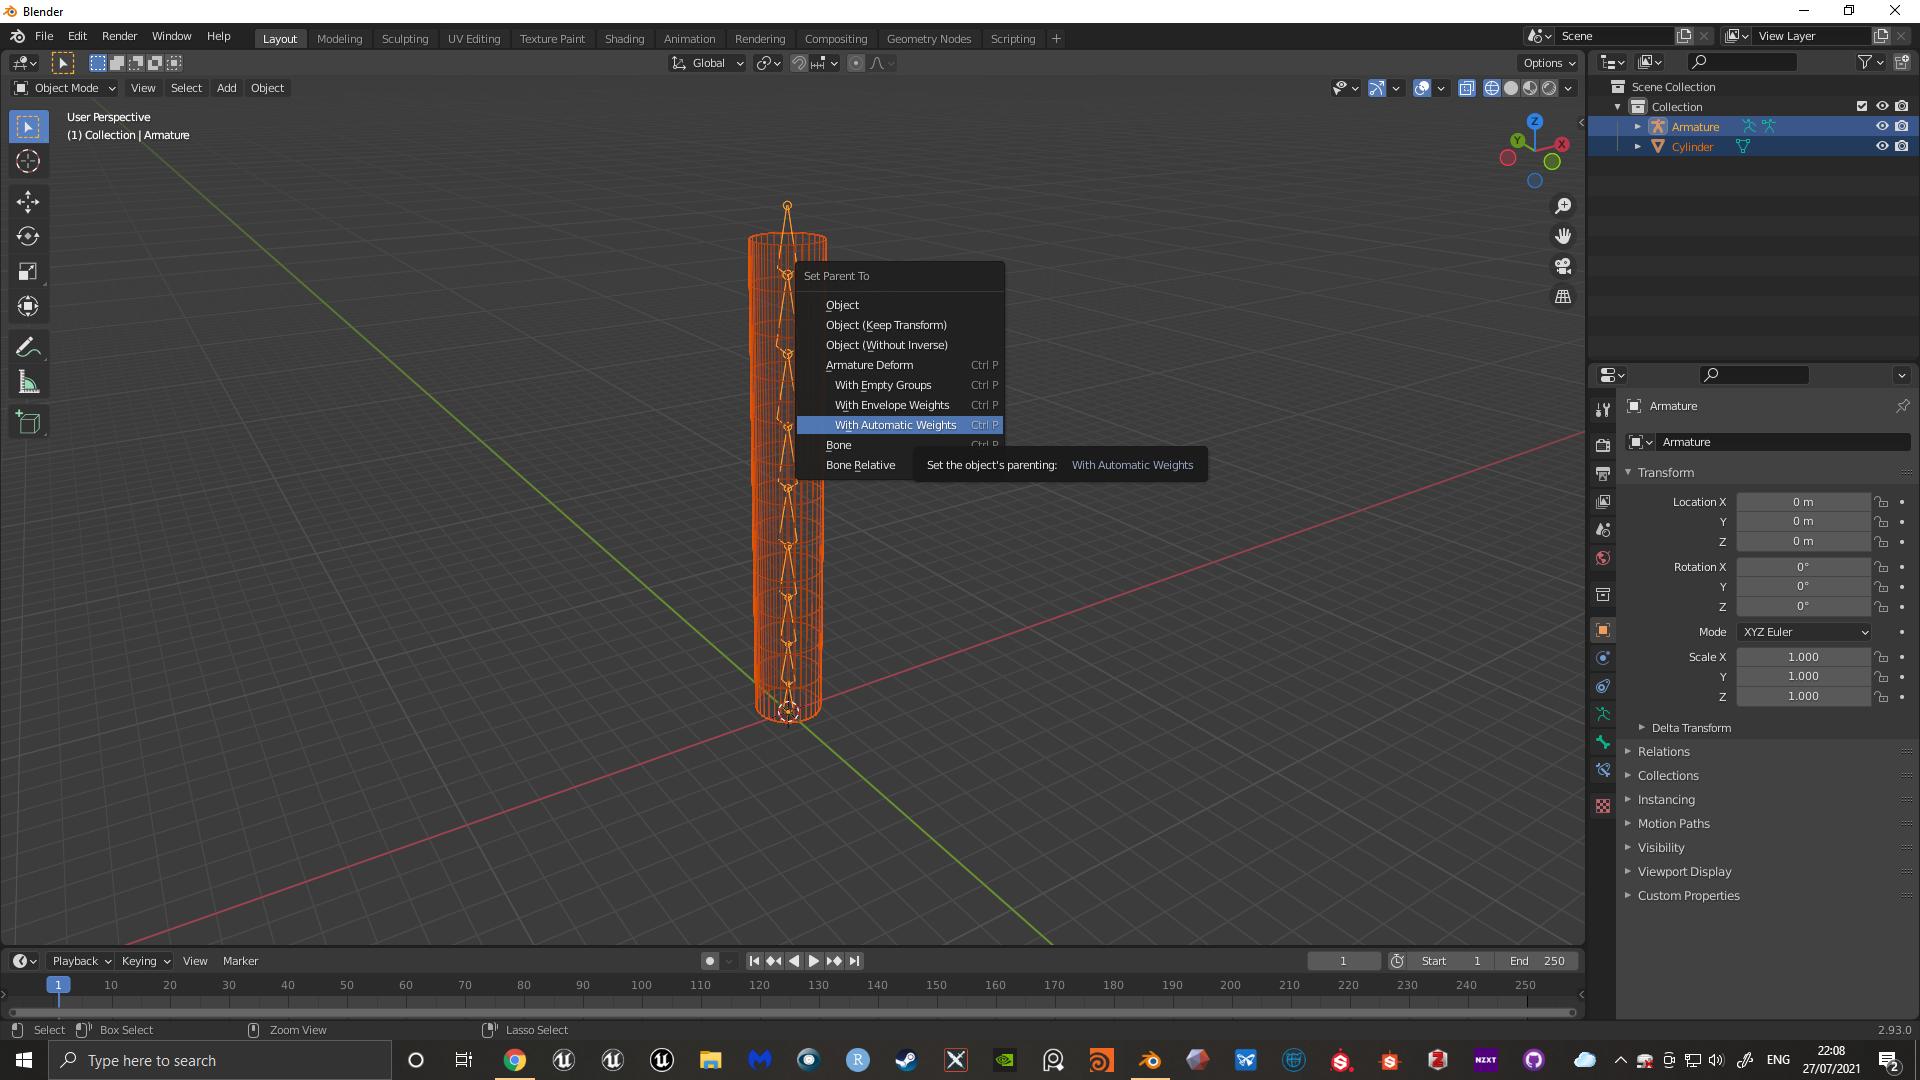Click the Rotate tool icon

29,236
